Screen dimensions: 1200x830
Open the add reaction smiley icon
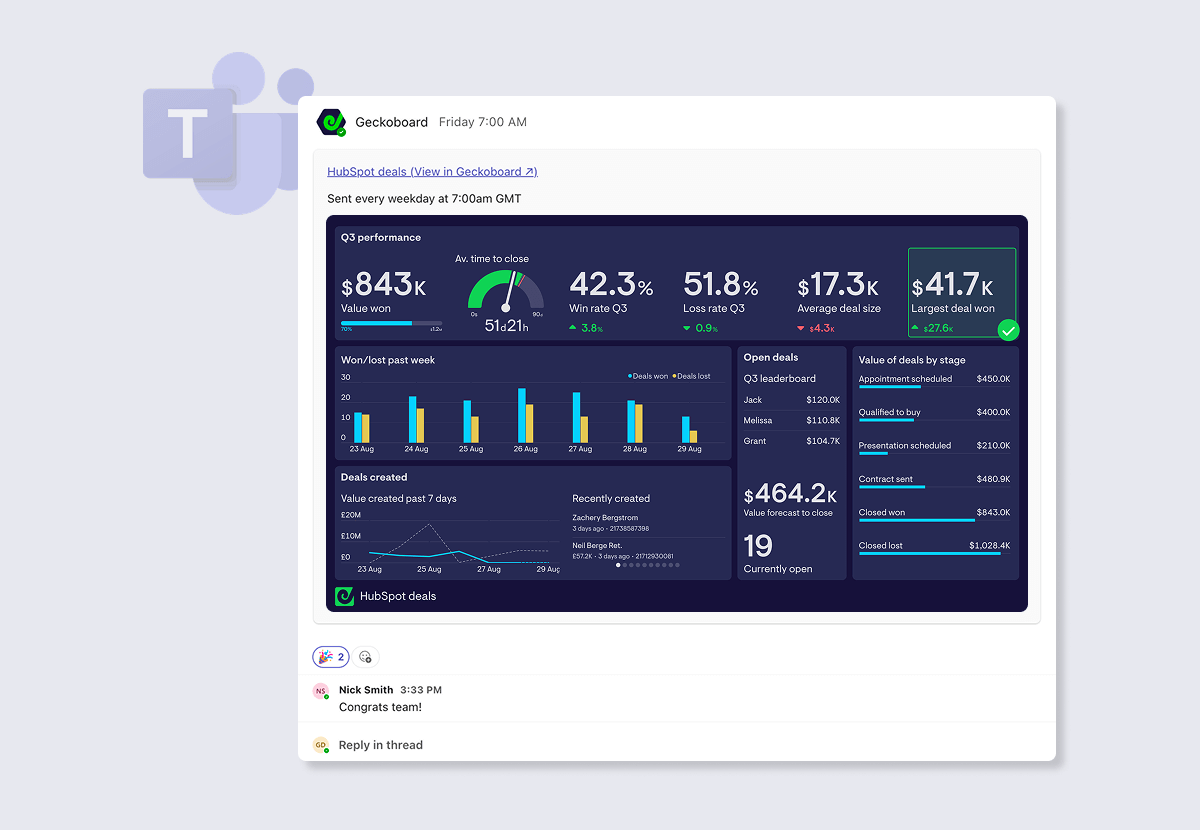coord(365,657)
